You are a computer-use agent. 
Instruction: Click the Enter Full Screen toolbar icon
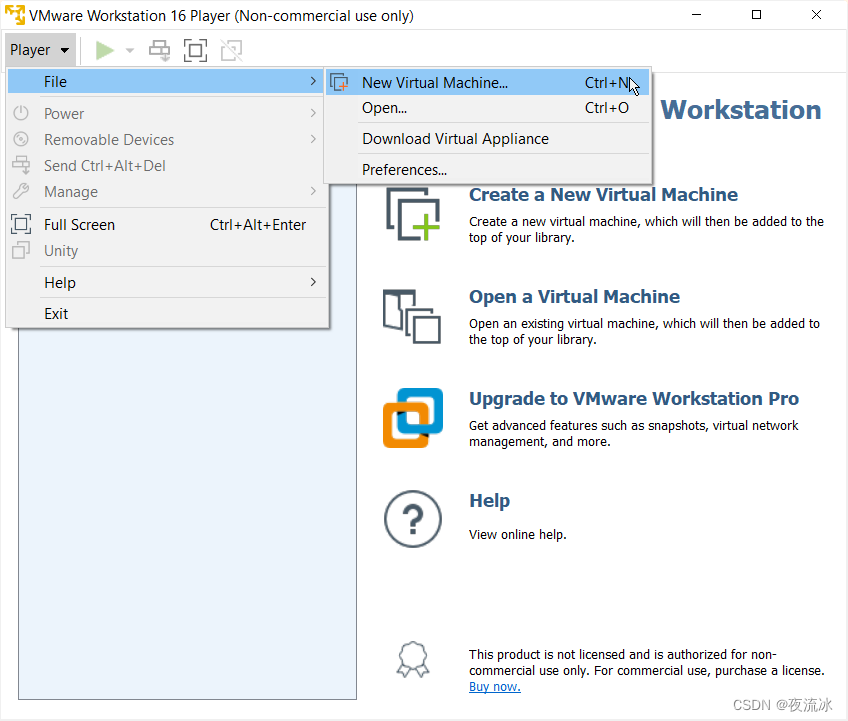(195, 50)
